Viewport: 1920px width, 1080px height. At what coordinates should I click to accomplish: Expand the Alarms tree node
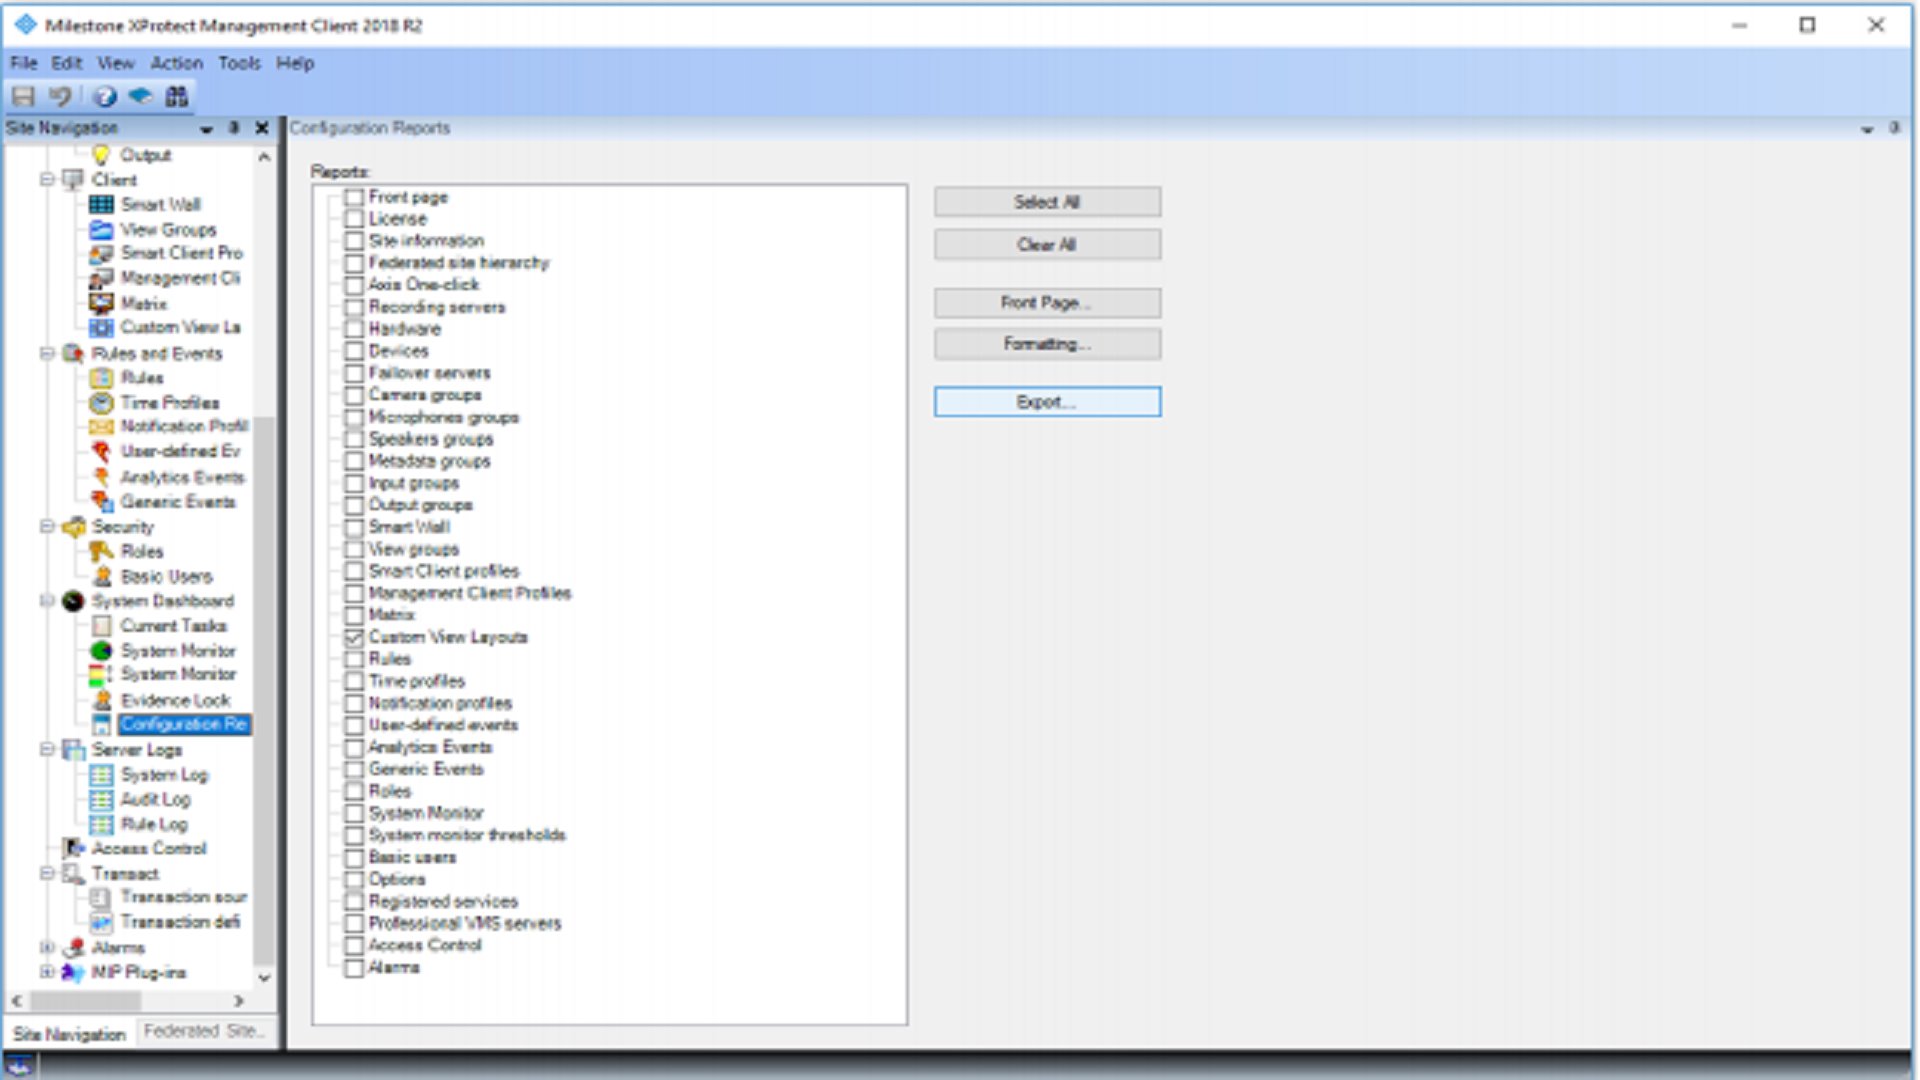[x=47, y=947]
